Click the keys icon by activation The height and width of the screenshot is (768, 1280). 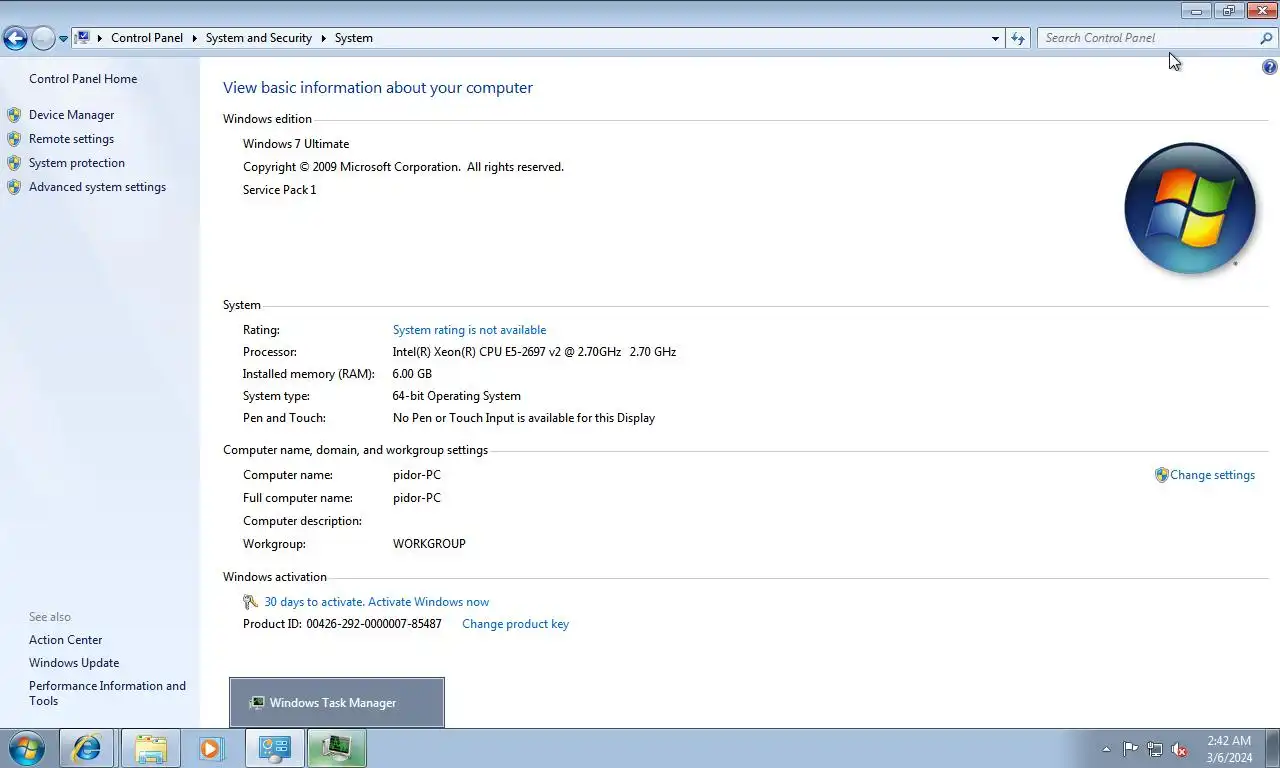tap(251, 602)
